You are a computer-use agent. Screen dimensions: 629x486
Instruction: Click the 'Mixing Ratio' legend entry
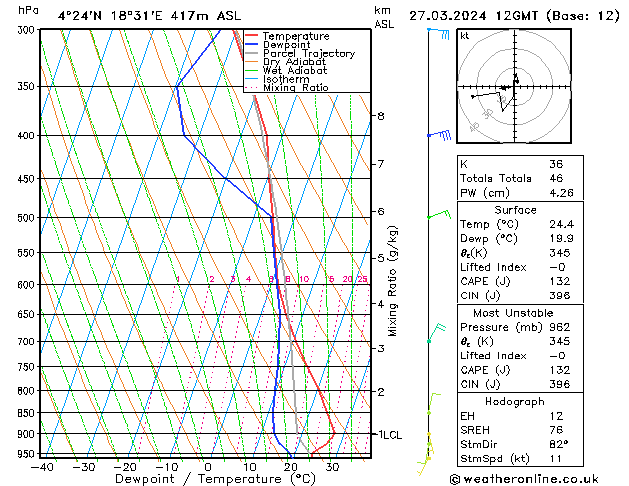pos(296,87)
